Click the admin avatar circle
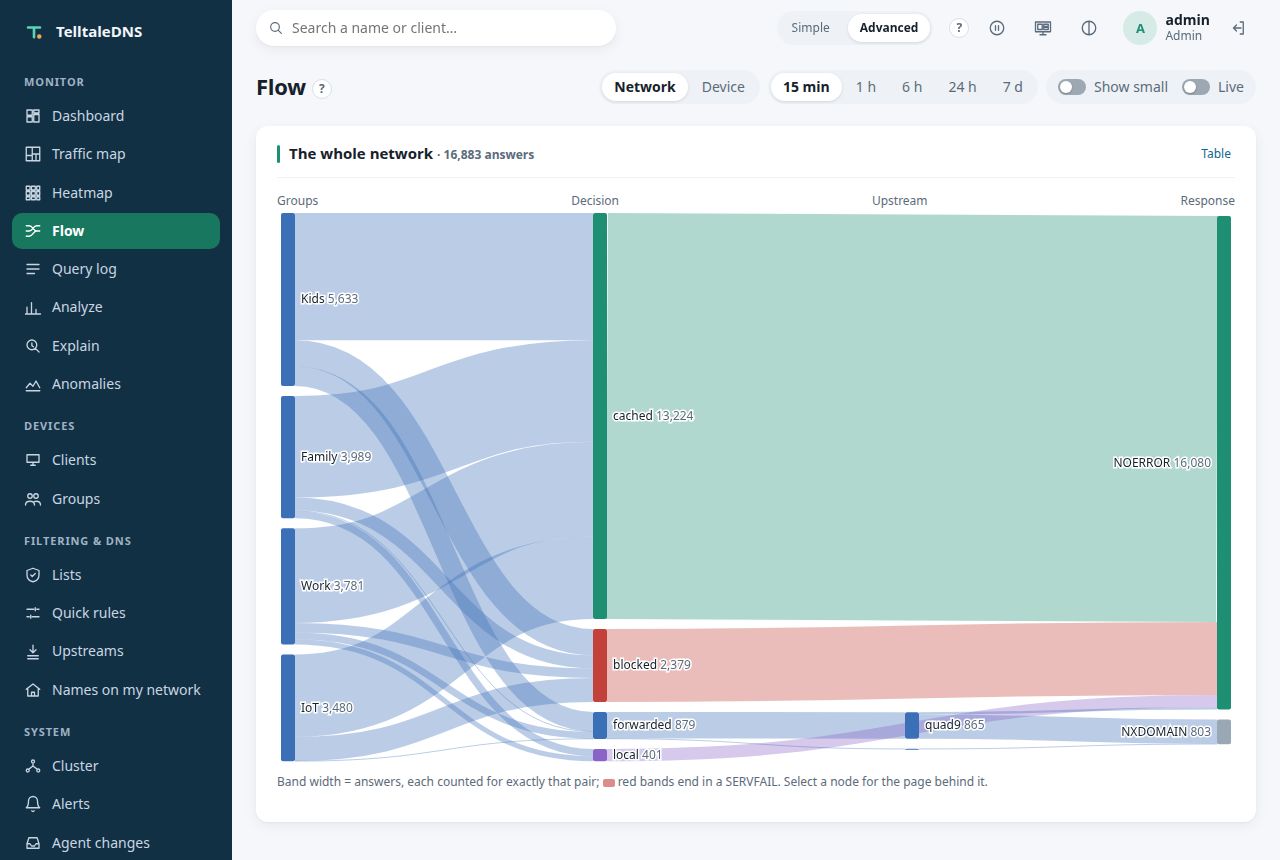Screen dimensions: 1280x860 pos(1140,28)
